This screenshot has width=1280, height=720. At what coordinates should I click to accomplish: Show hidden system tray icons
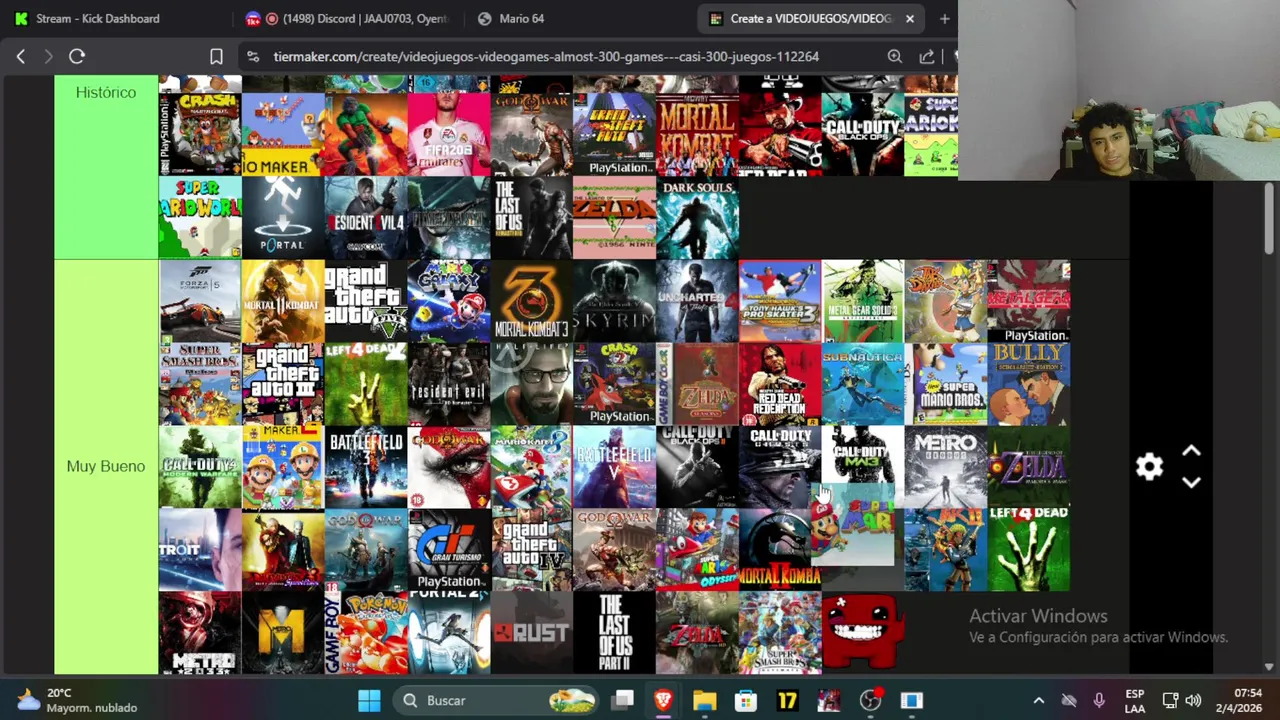click(x=1038, y=701)
